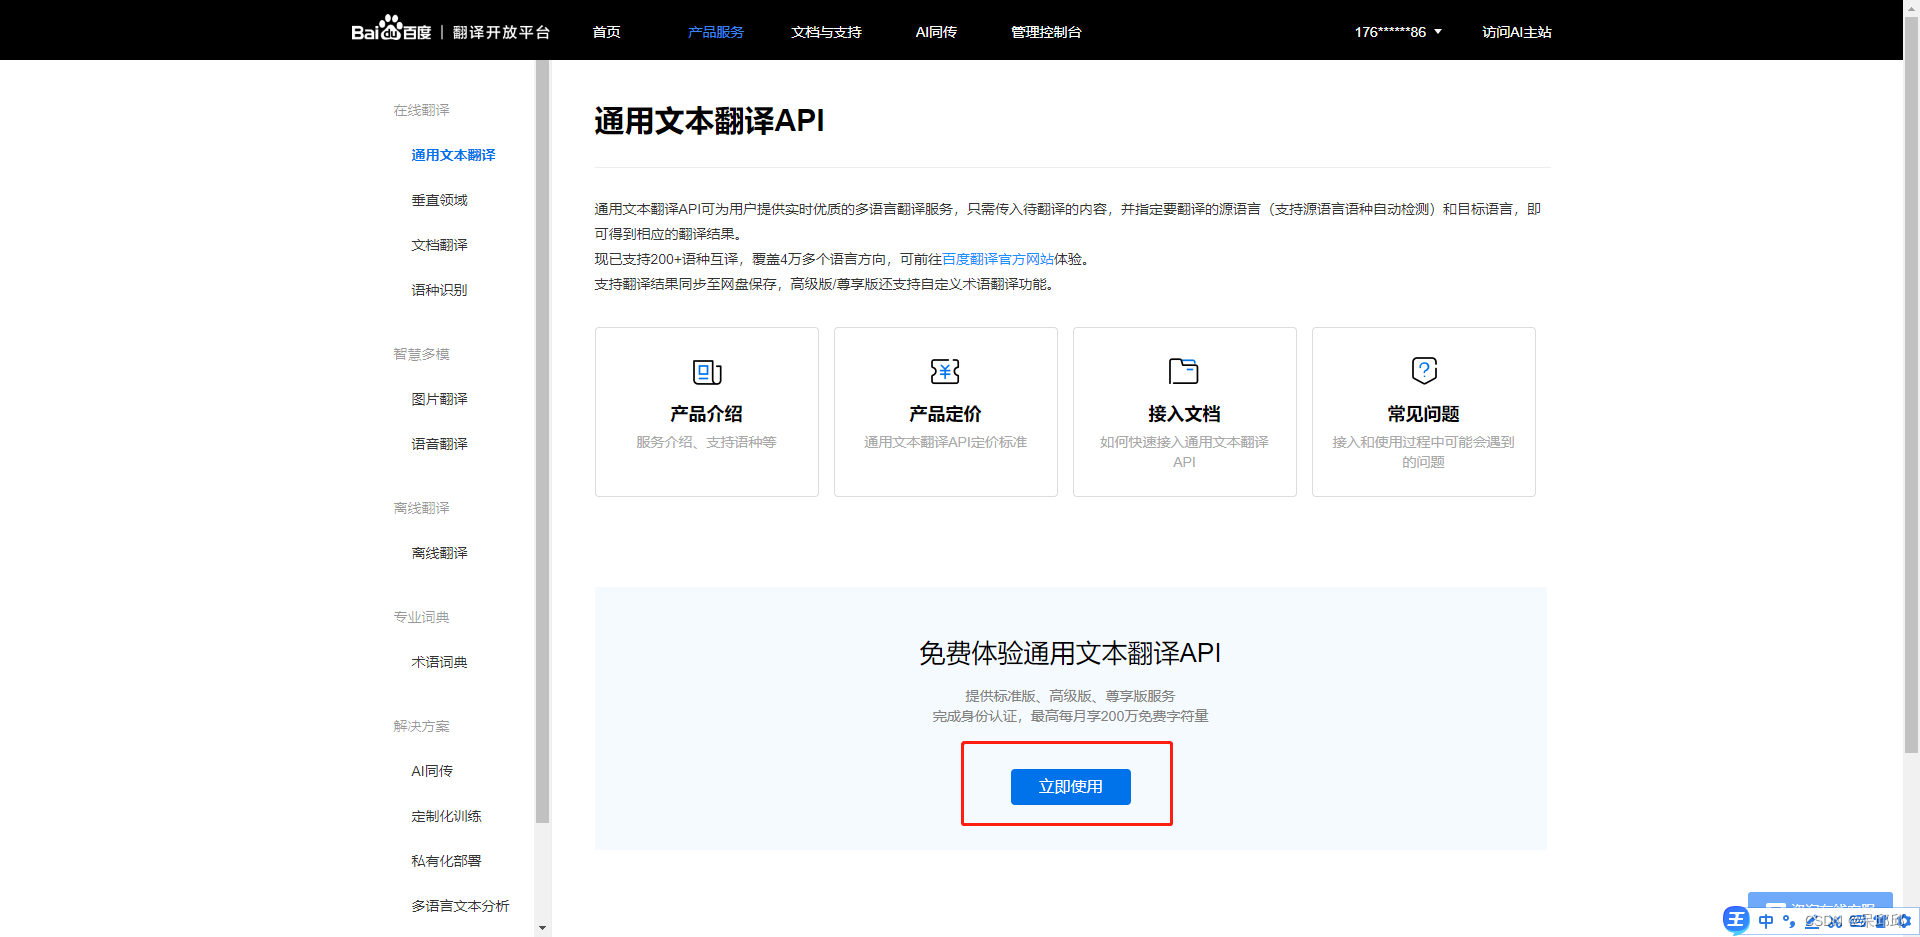Click 翻译开放平台 title in header
1920x937 pixels.
(x=501, y=32)
